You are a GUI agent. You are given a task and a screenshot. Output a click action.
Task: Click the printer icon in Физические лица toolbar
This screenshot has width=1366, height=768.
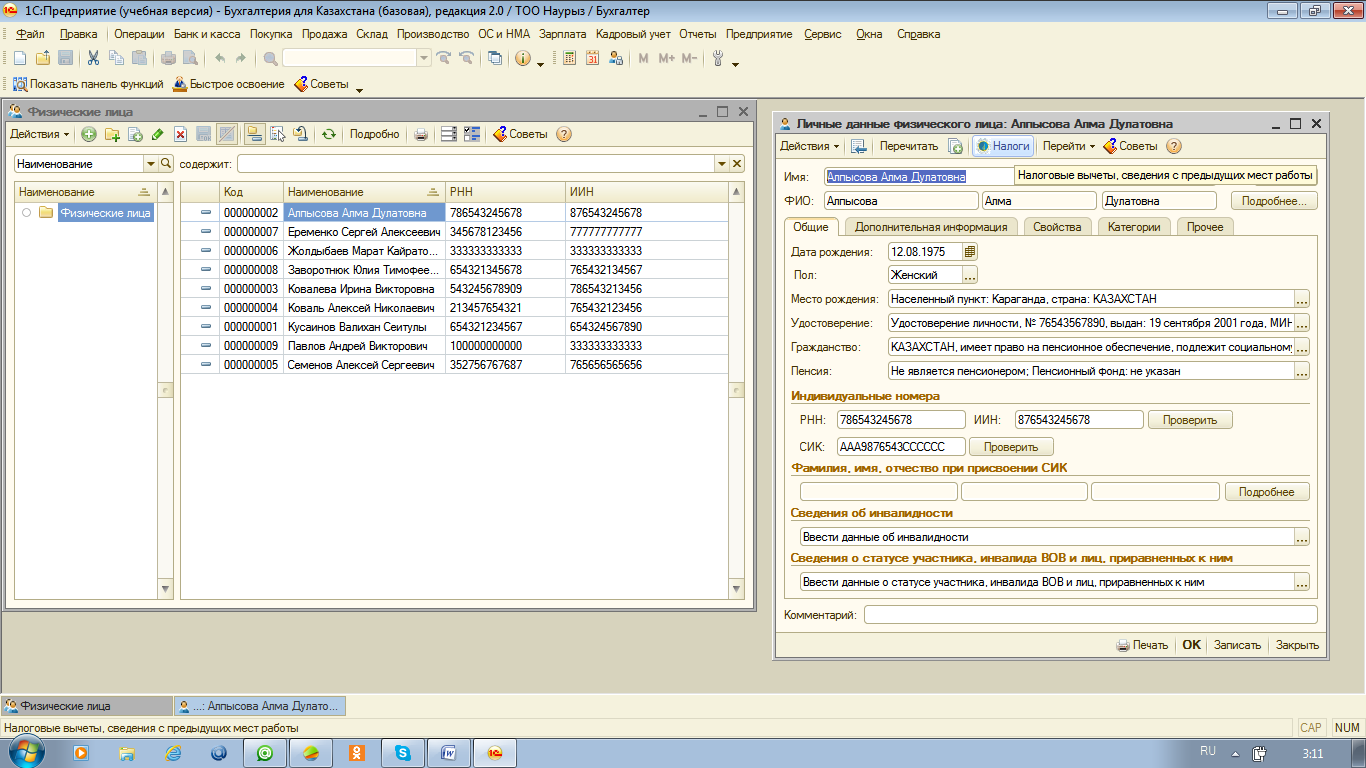pyautogui.click(x=421, y=134)
